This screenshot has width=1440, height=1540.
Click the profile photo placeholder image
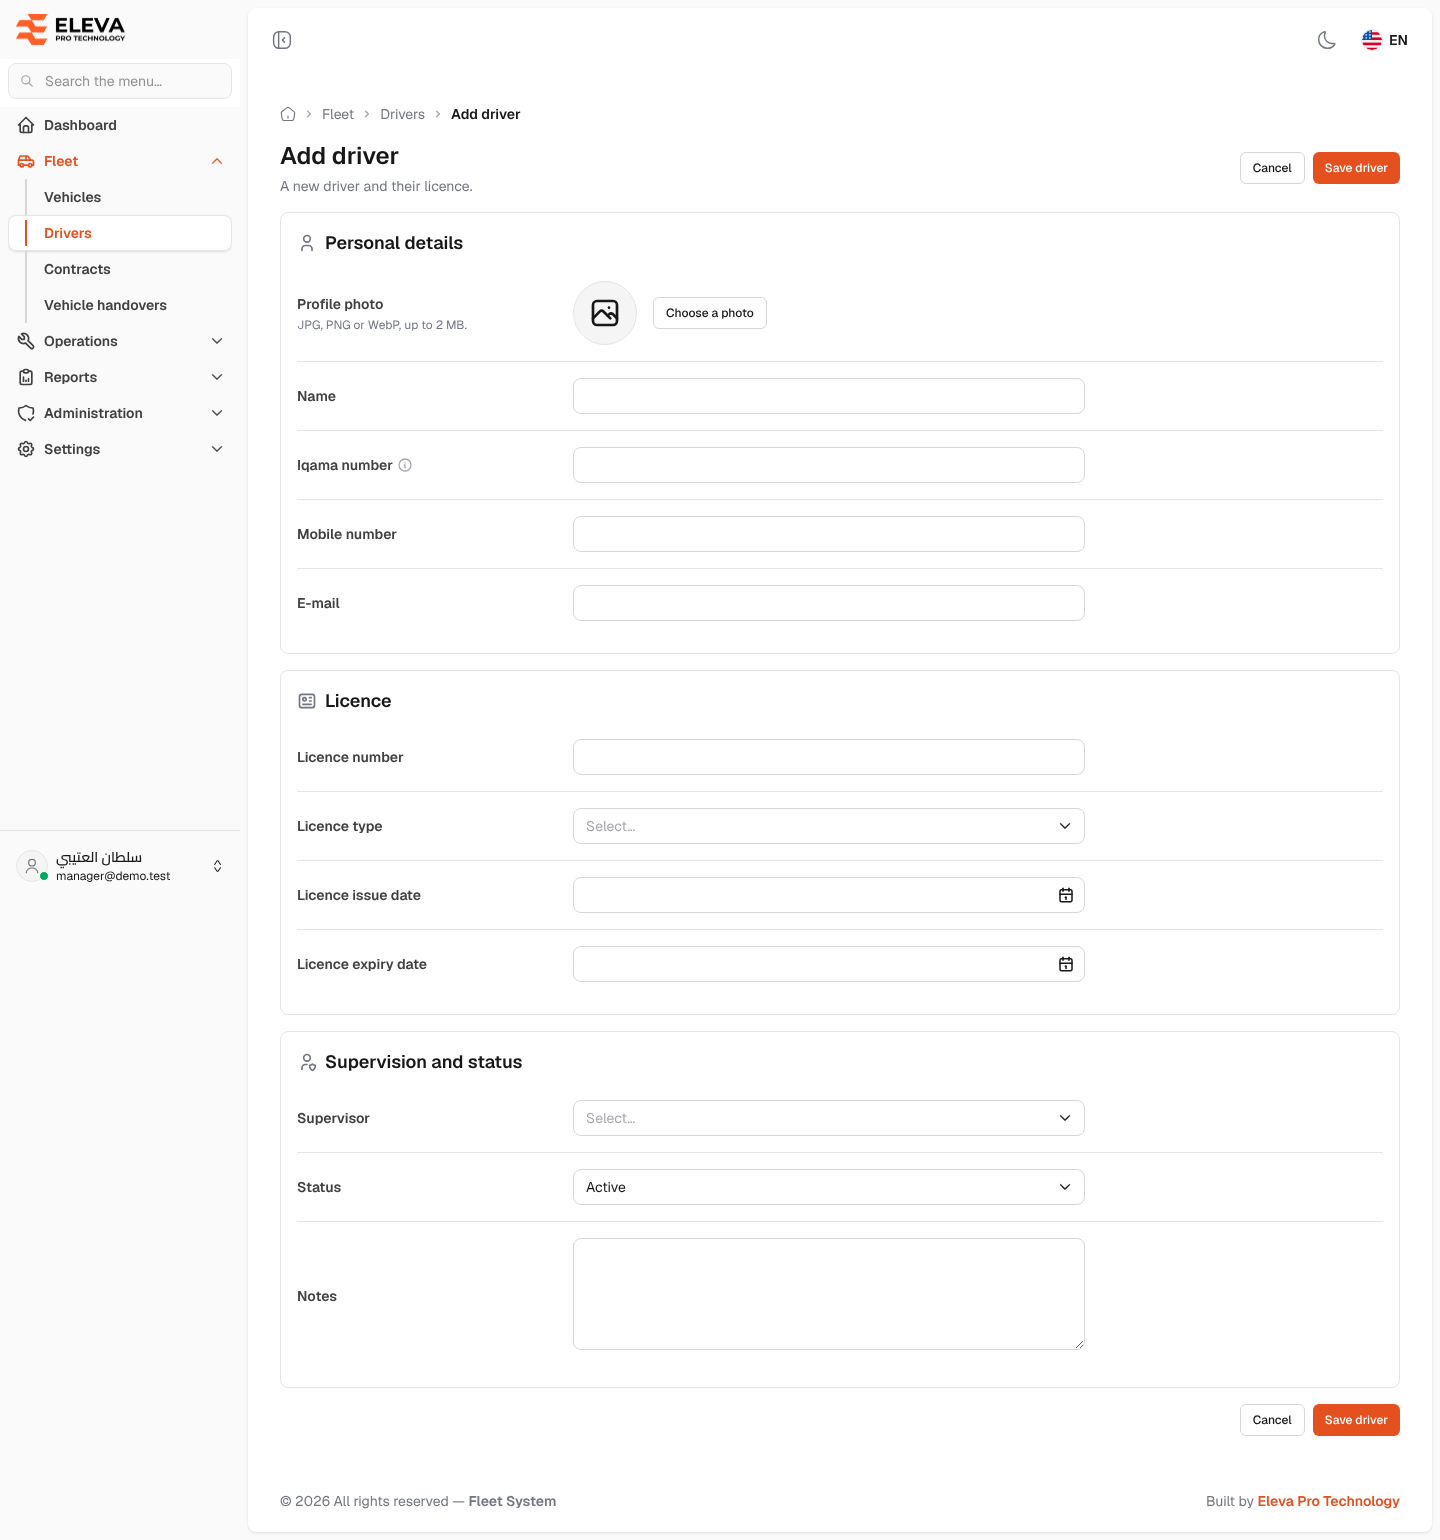click(x=605, y=313)
